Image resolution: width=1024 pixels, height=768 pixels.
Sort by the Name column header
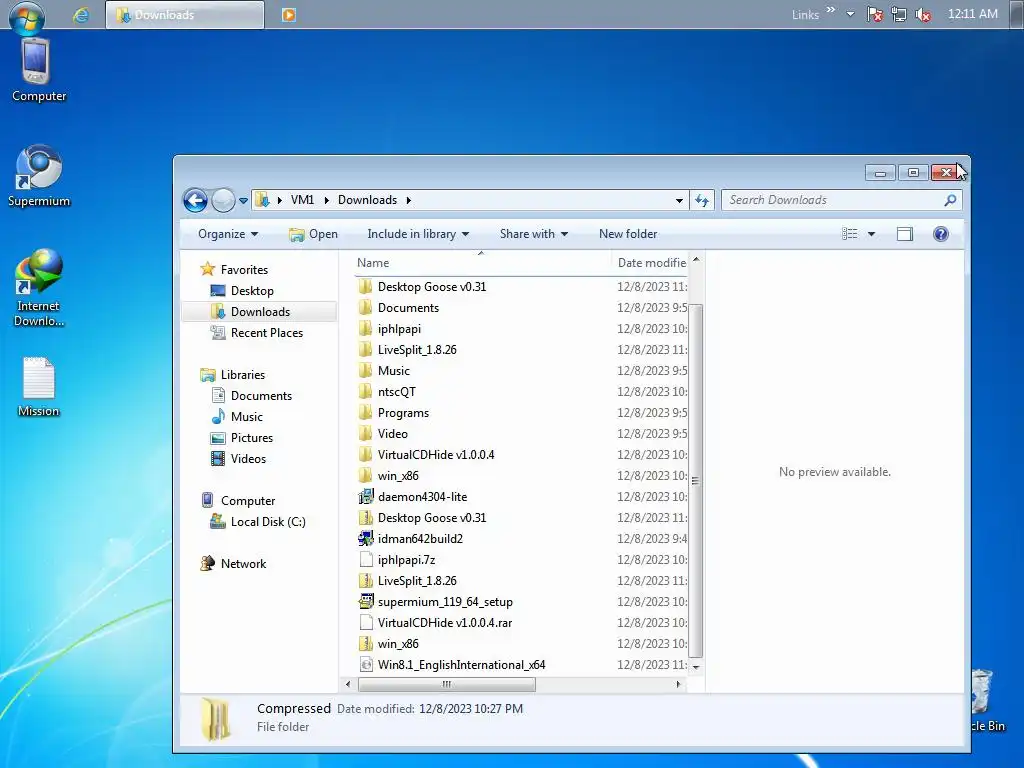[x=481, y=263]
